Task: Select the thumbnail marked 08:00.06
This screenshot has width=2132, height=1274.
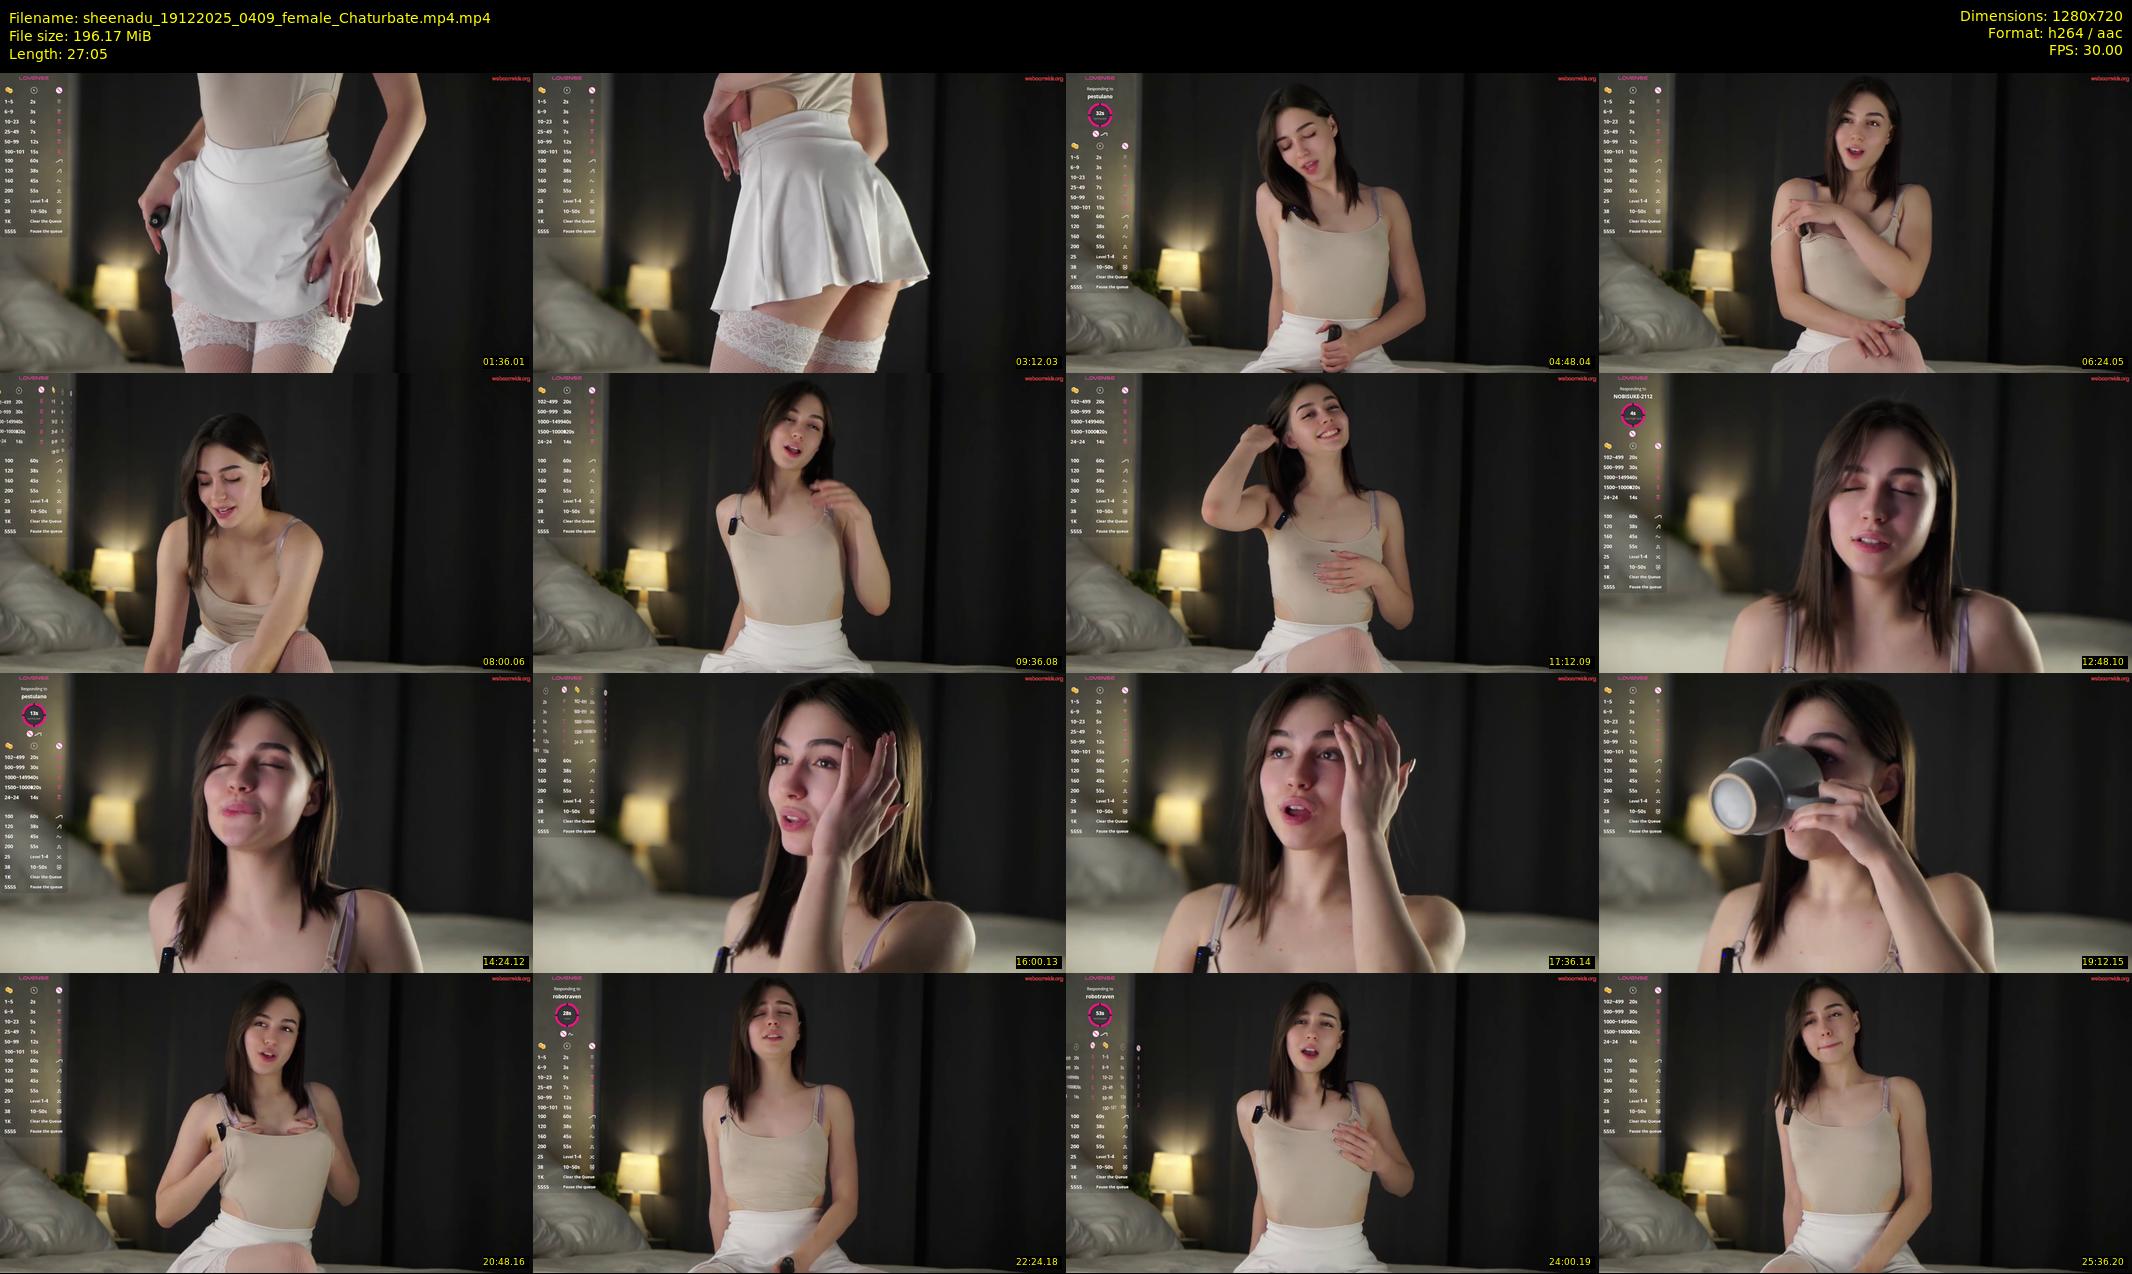Action: pyautogui.click(x=266, y=522)
